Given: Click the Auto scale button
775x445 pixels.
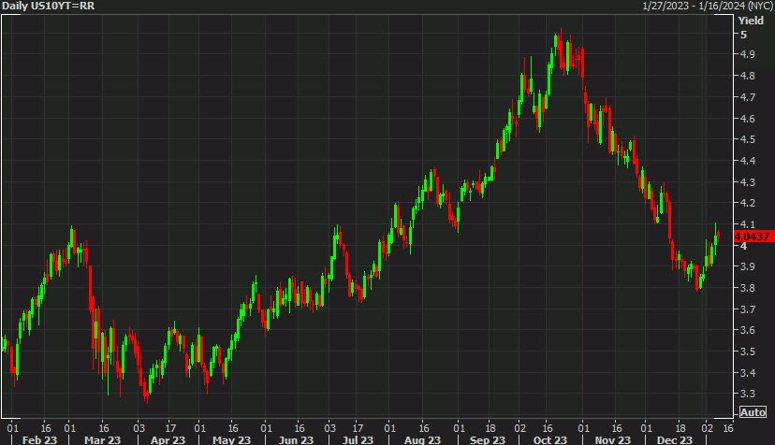Looking at the screenshot, I should coord(753,412).
